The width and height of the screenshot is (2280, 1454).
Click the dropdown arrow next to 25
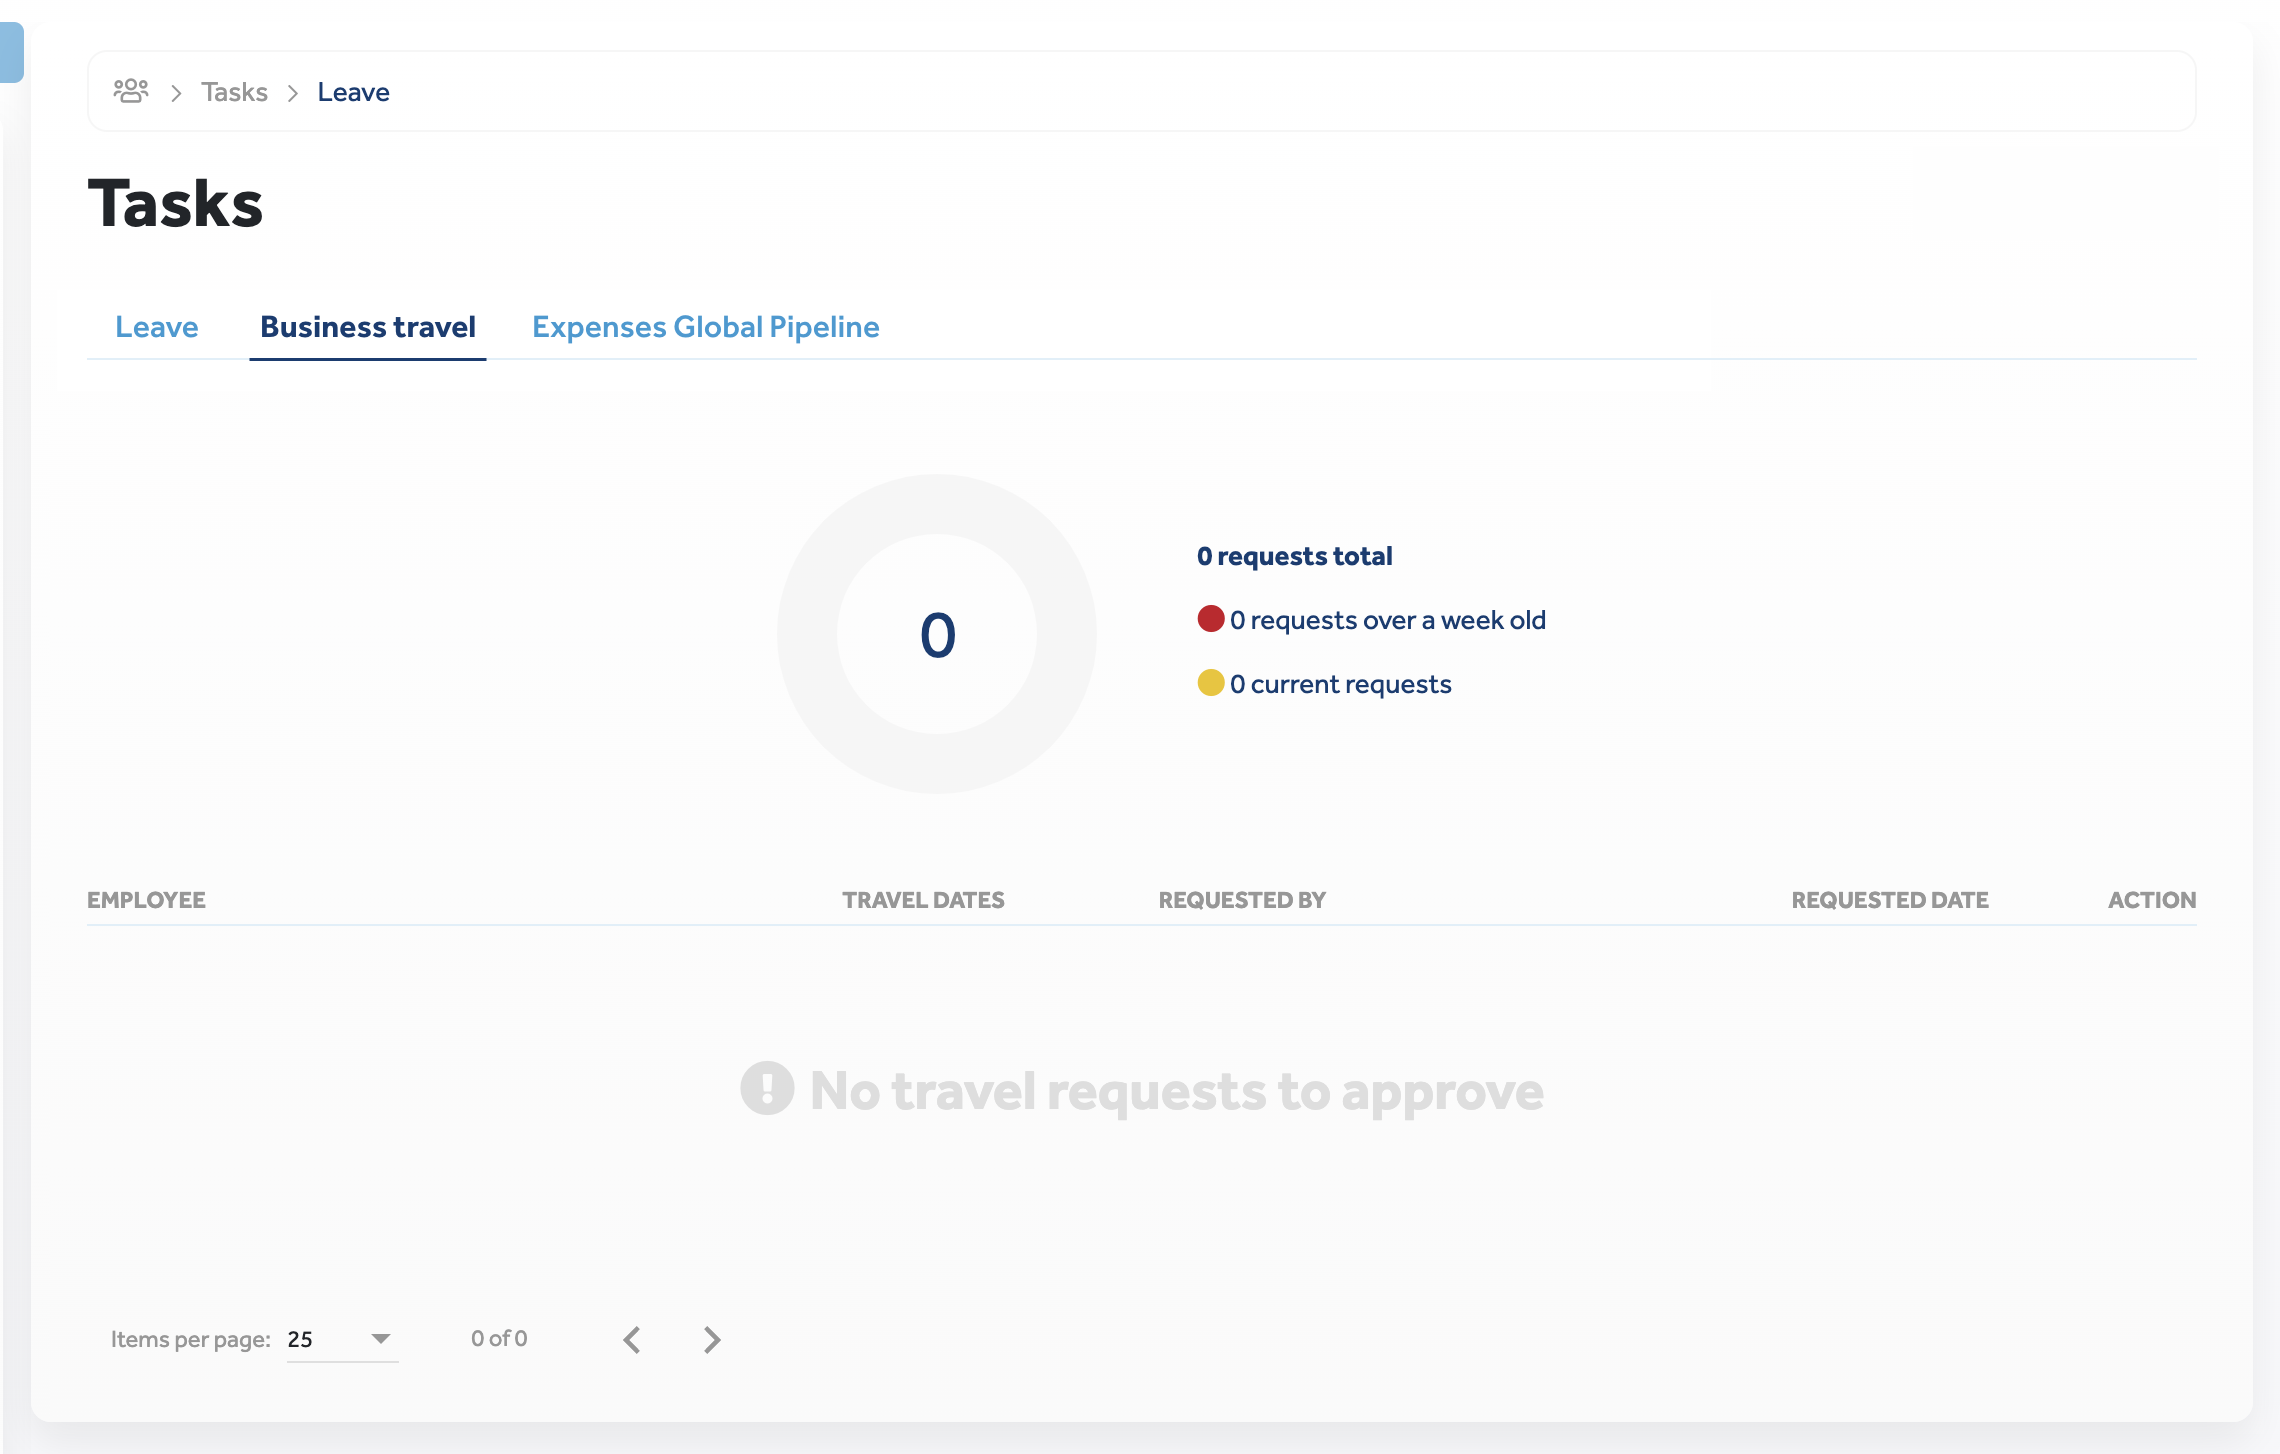[380, 1339]
